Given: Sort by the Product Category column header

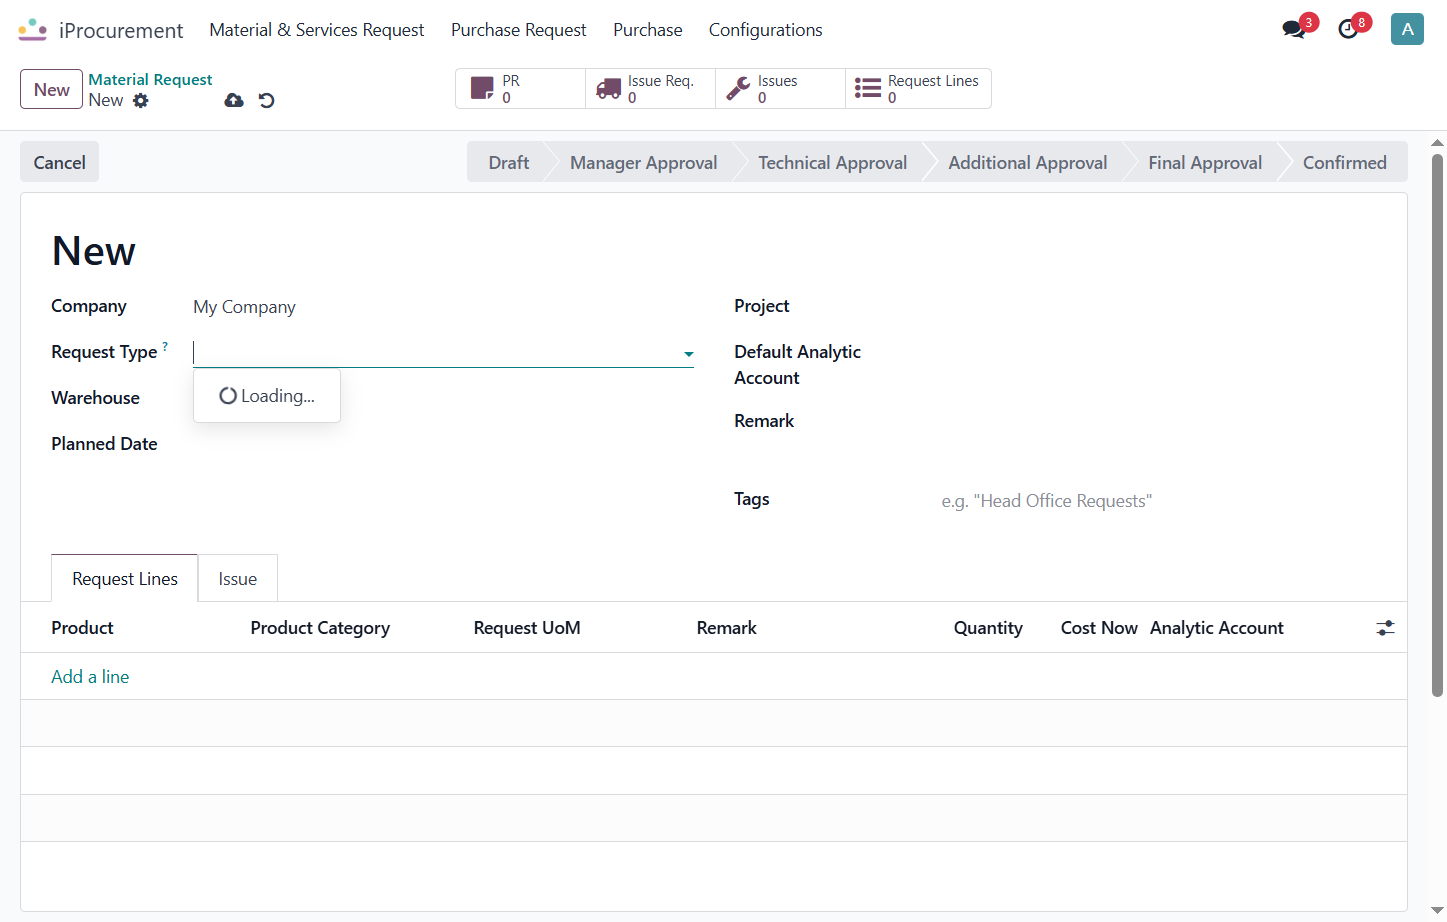Looking at the screenshot, I should (x=320, y=628).
